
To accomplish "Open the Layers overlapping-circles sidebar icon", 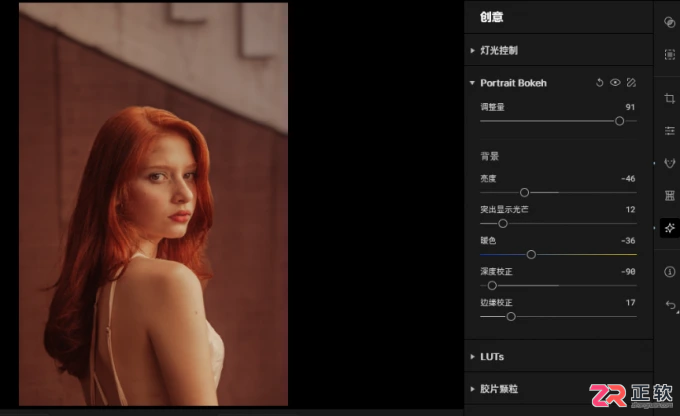I will pos(669,22).
